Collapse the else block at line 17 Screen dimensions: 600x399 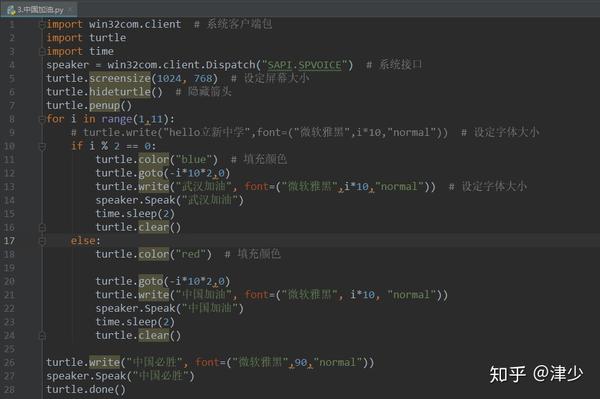(x=42, y=241)
